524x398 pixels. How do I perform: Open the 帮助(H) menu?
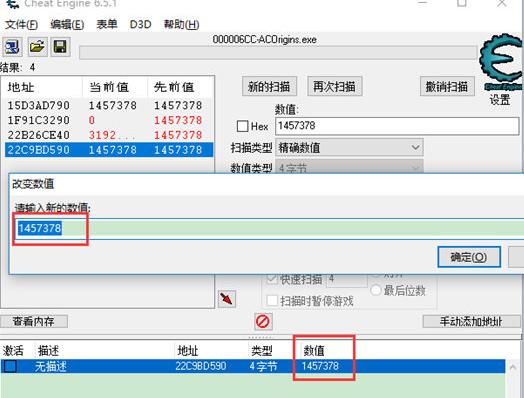(x=181, y=24)
